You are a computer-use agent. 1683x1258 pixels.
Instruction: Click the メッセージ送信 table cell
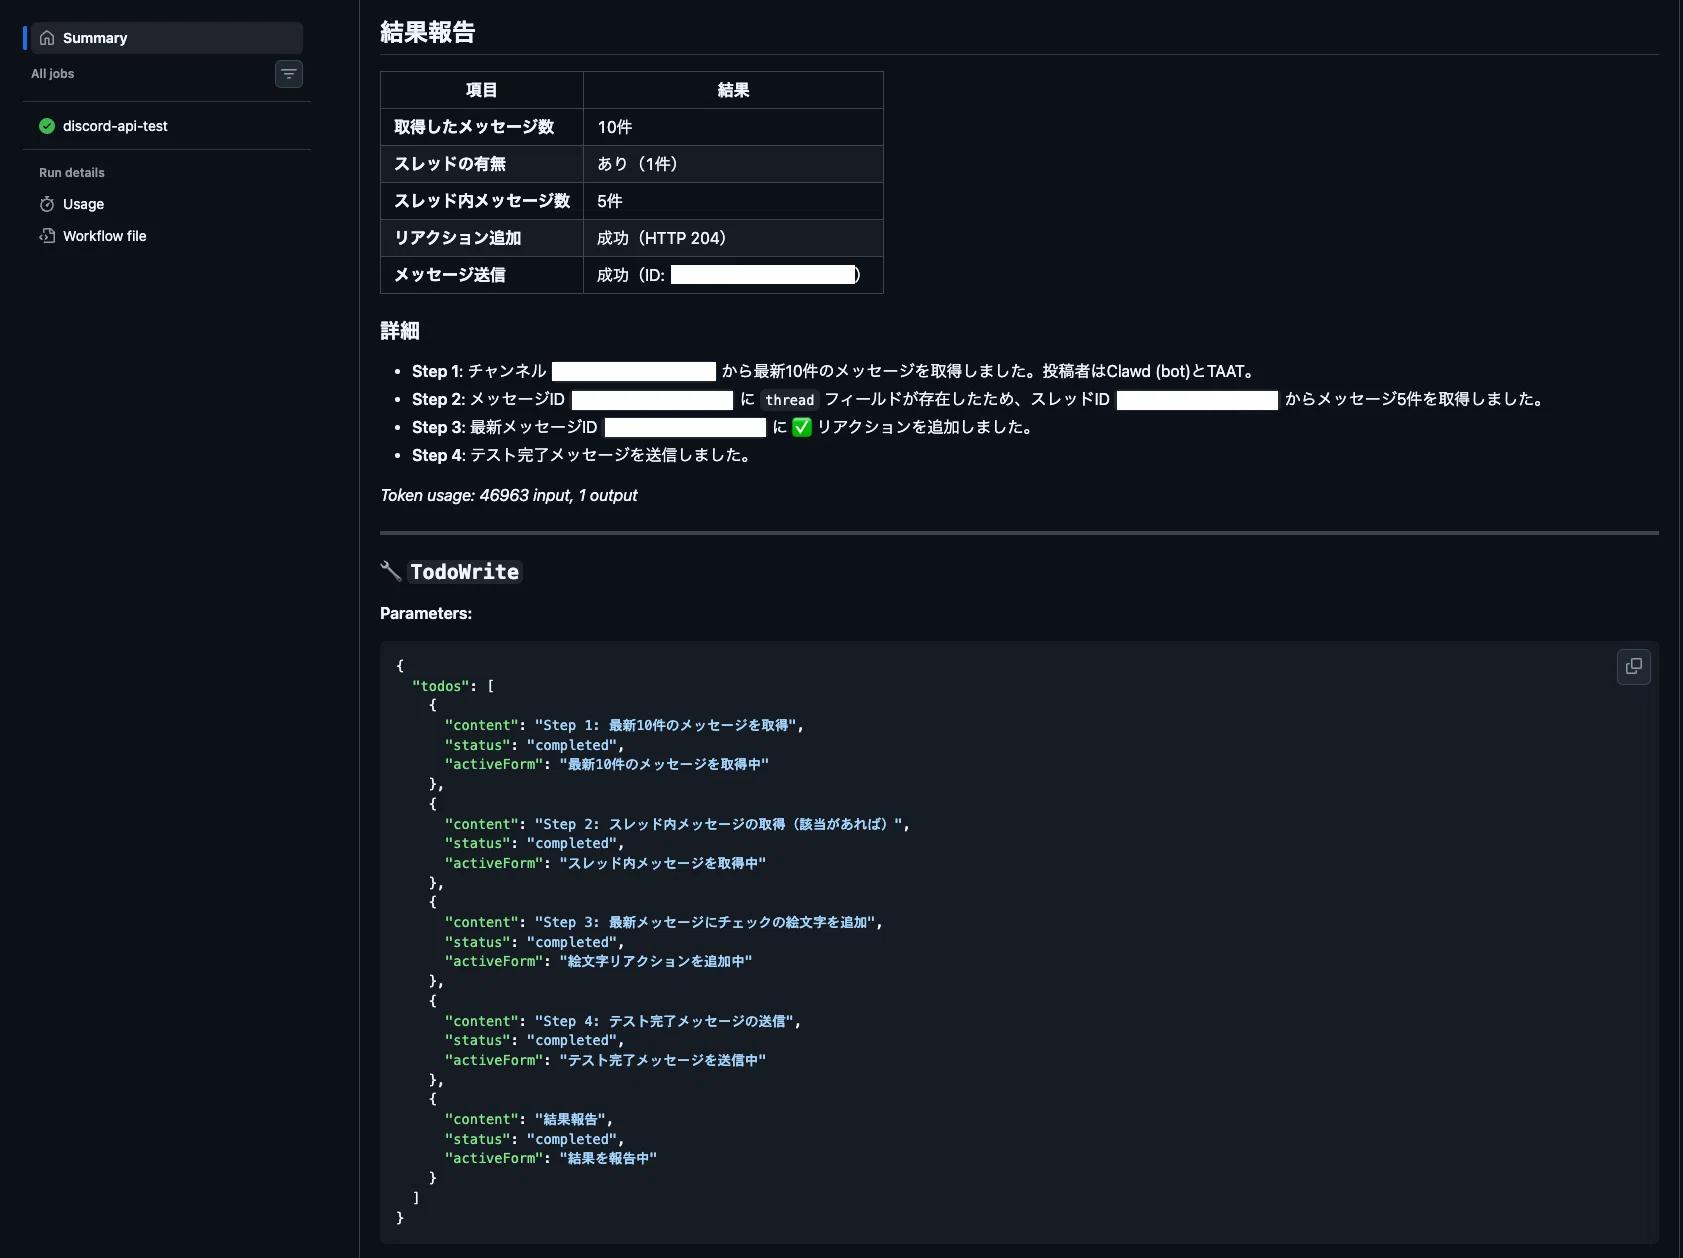click(482, 275)
